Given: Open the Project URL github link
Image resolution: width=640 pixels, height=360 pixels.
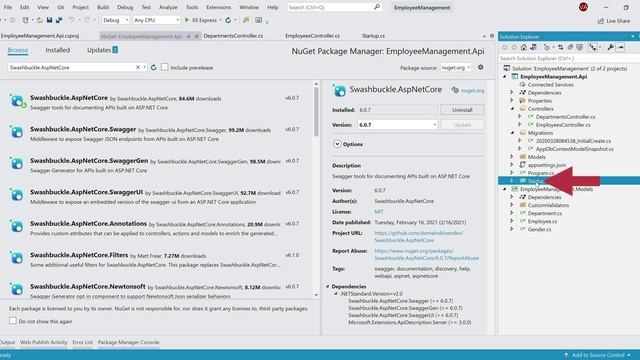Looking at the screenshot, I should click(419, 237).
